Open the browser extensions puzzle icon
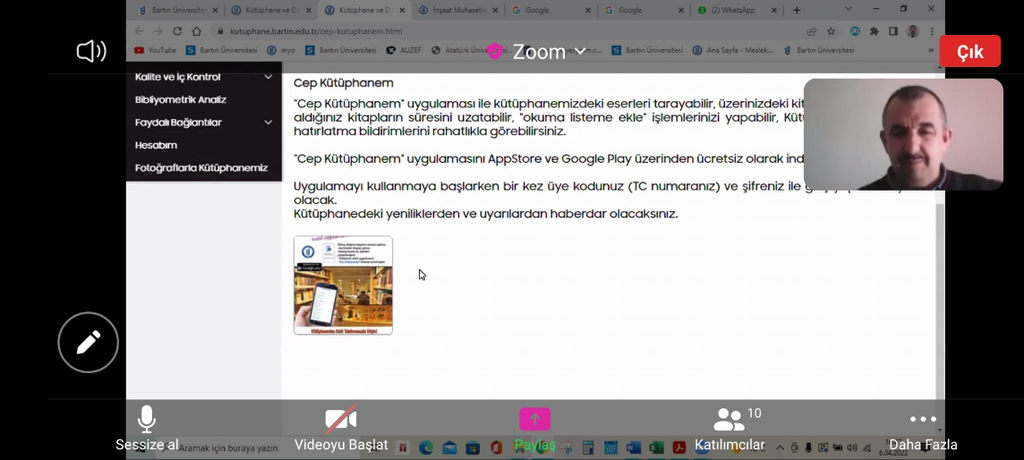Viewport: 1024px width, 460px height. click(x=874, y=31)
